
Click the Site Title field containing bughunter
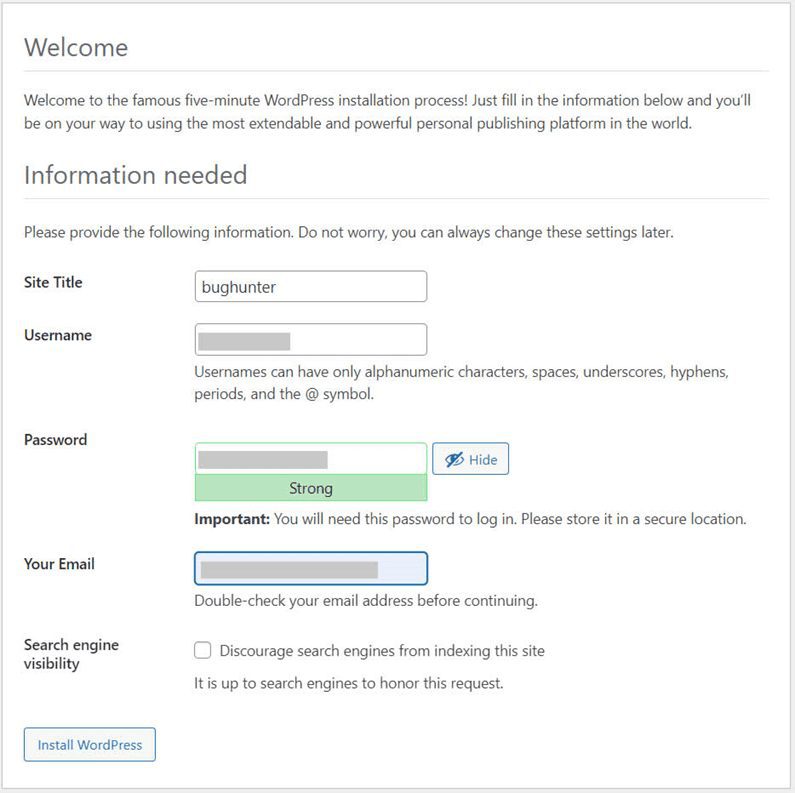click(x=311, y=286)
